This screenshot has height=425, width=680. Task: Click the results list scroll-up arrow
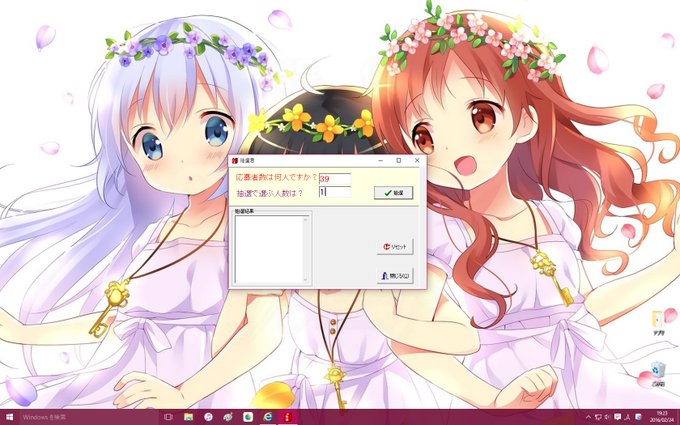click(x=306, y=220)
